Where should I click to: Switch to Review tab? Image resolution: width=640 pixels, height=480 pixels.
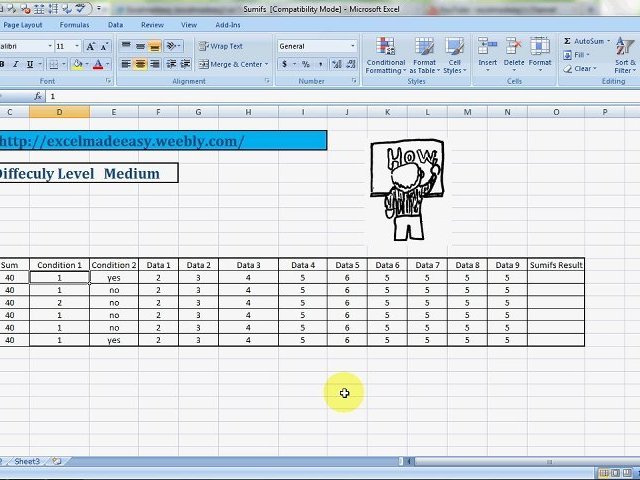click(152, 25)
